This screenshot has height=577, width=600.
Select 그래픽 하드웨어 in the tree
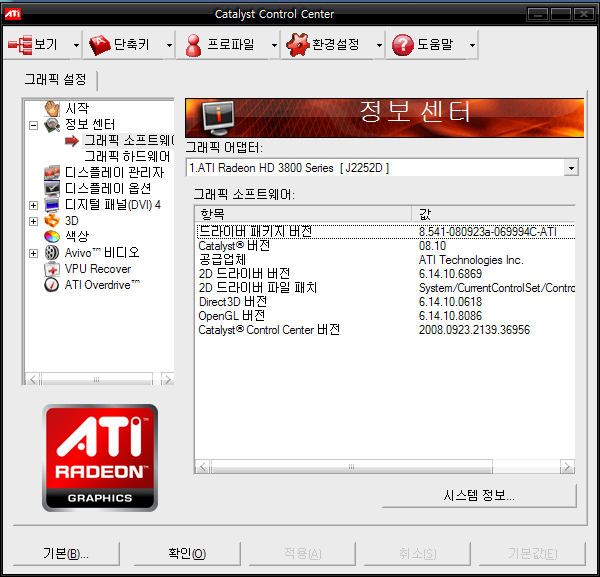[127, 156]
